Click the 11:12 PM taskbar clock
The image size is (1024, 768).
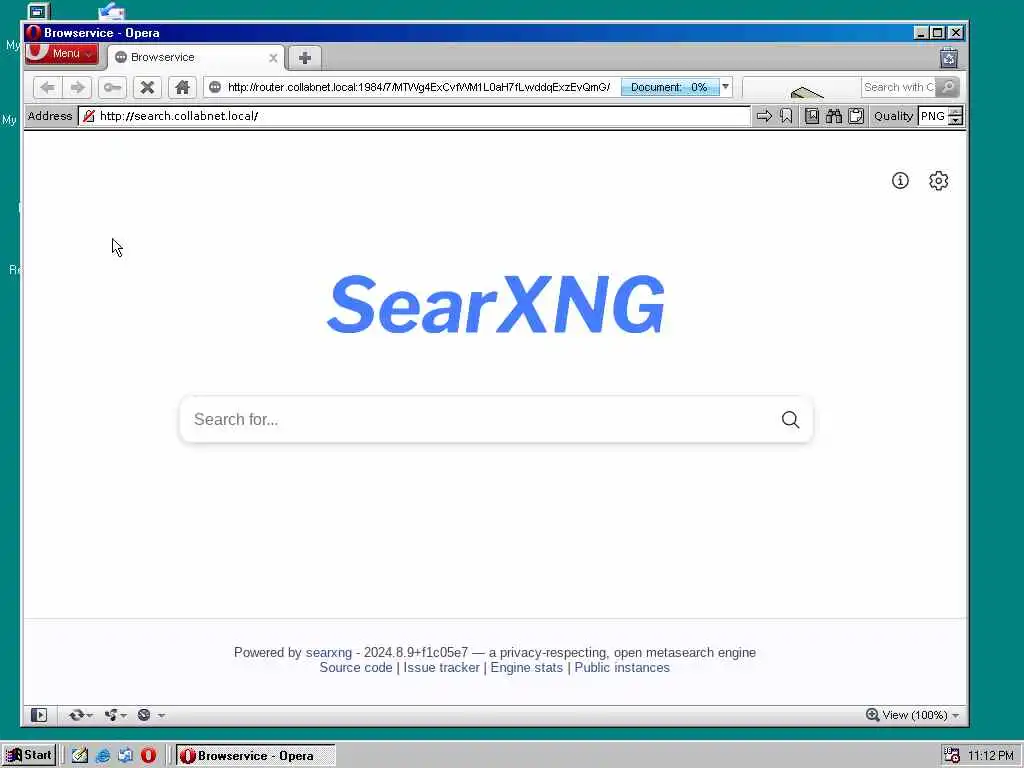pos(991,756)
